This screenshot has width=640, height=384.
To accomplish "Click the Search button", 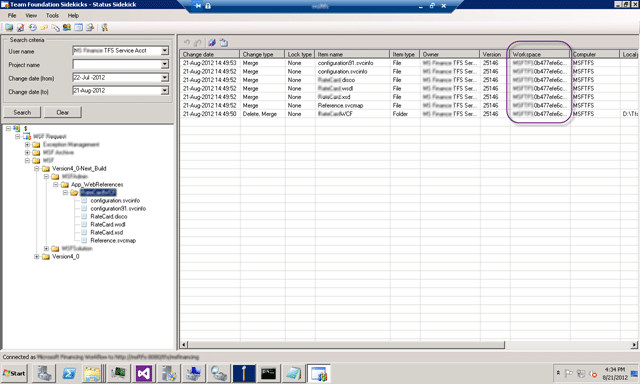I will pos(22,112).
